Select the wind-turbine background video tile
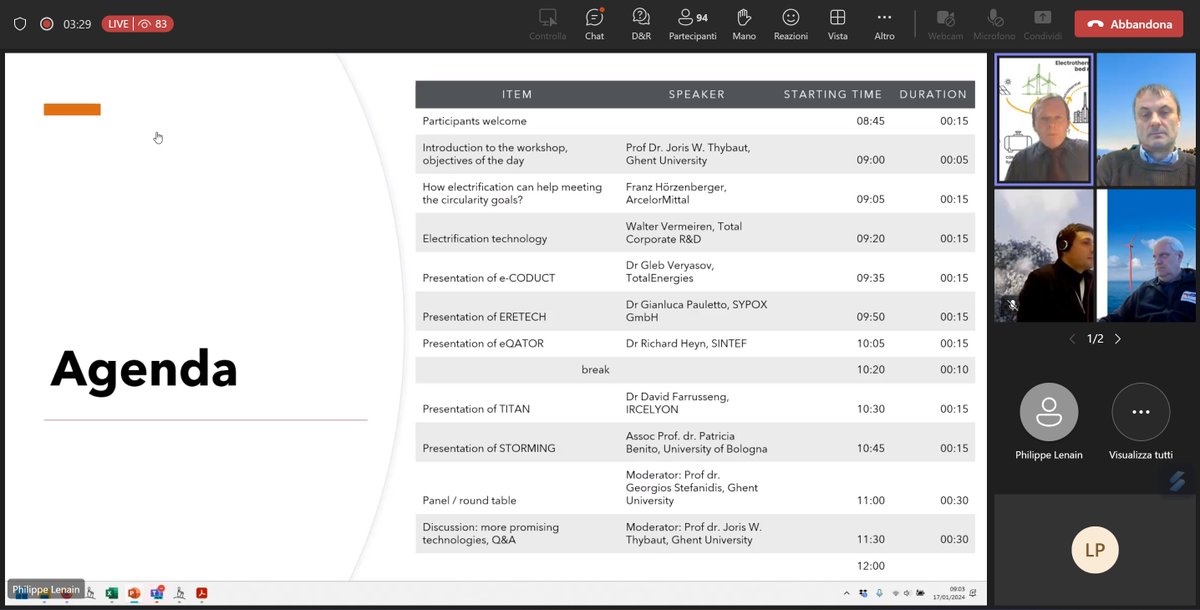1200x610 pixels. (x=1146, y=256)
